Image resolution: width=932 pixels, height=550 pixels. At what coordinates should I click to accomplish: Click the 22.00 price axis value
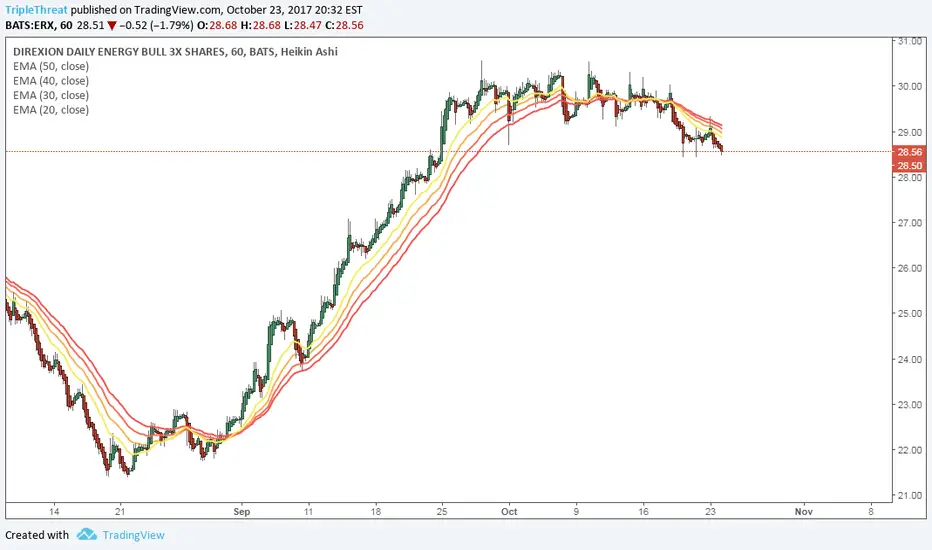pyautogui.click(x=910, y=450)
